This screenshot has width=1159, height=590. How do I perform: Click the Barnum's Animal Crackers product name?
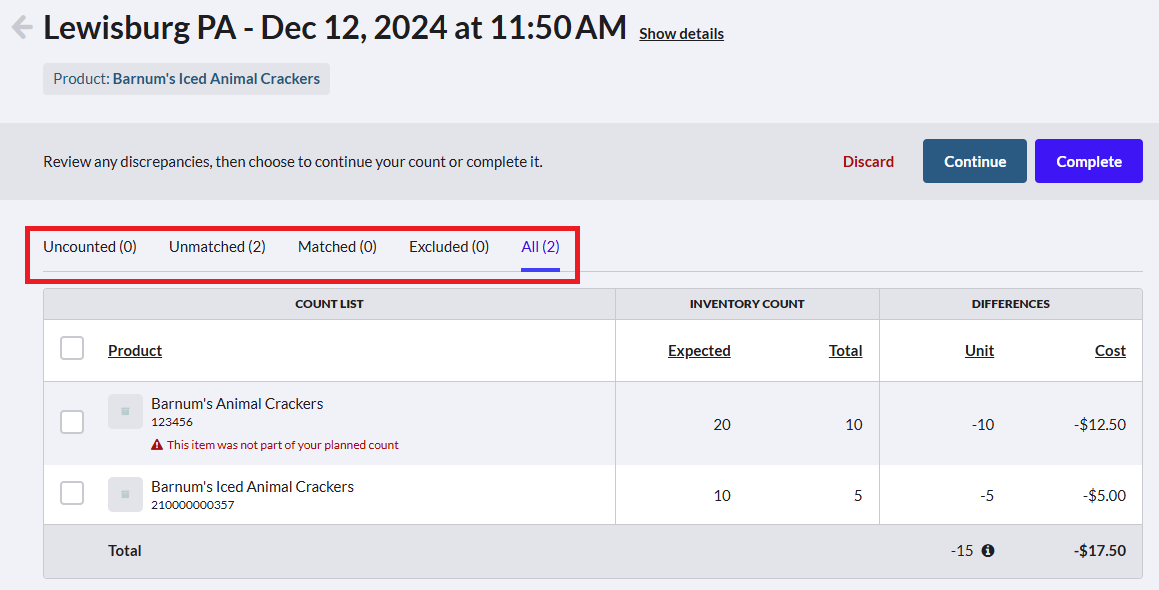237,404
